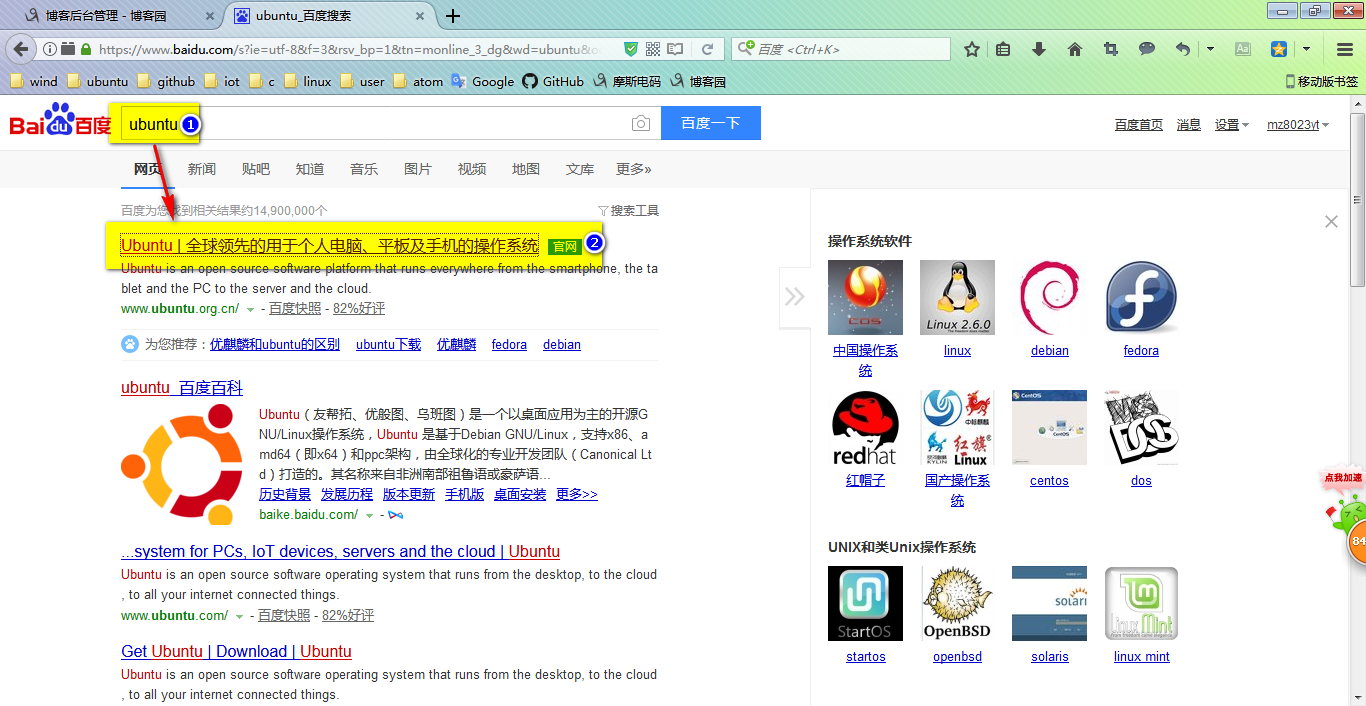The height and width of the screenshot is (706, 1366).
Task: Open the Get Ubuntu | Download result
Action: (236, 651)
